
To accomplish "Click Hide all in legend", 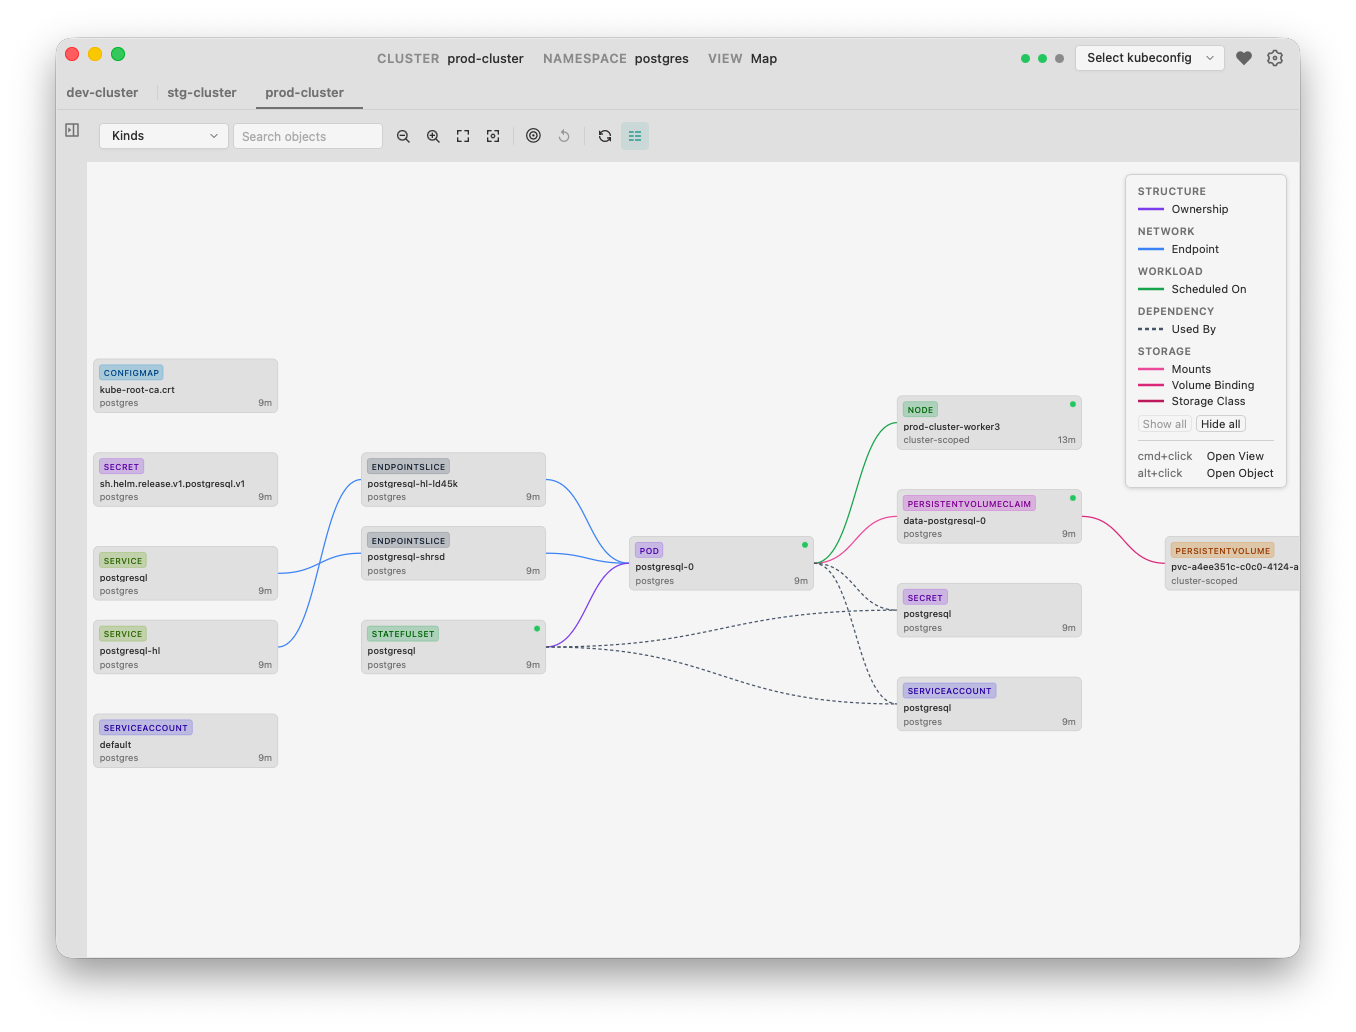I will [1221, 424].
